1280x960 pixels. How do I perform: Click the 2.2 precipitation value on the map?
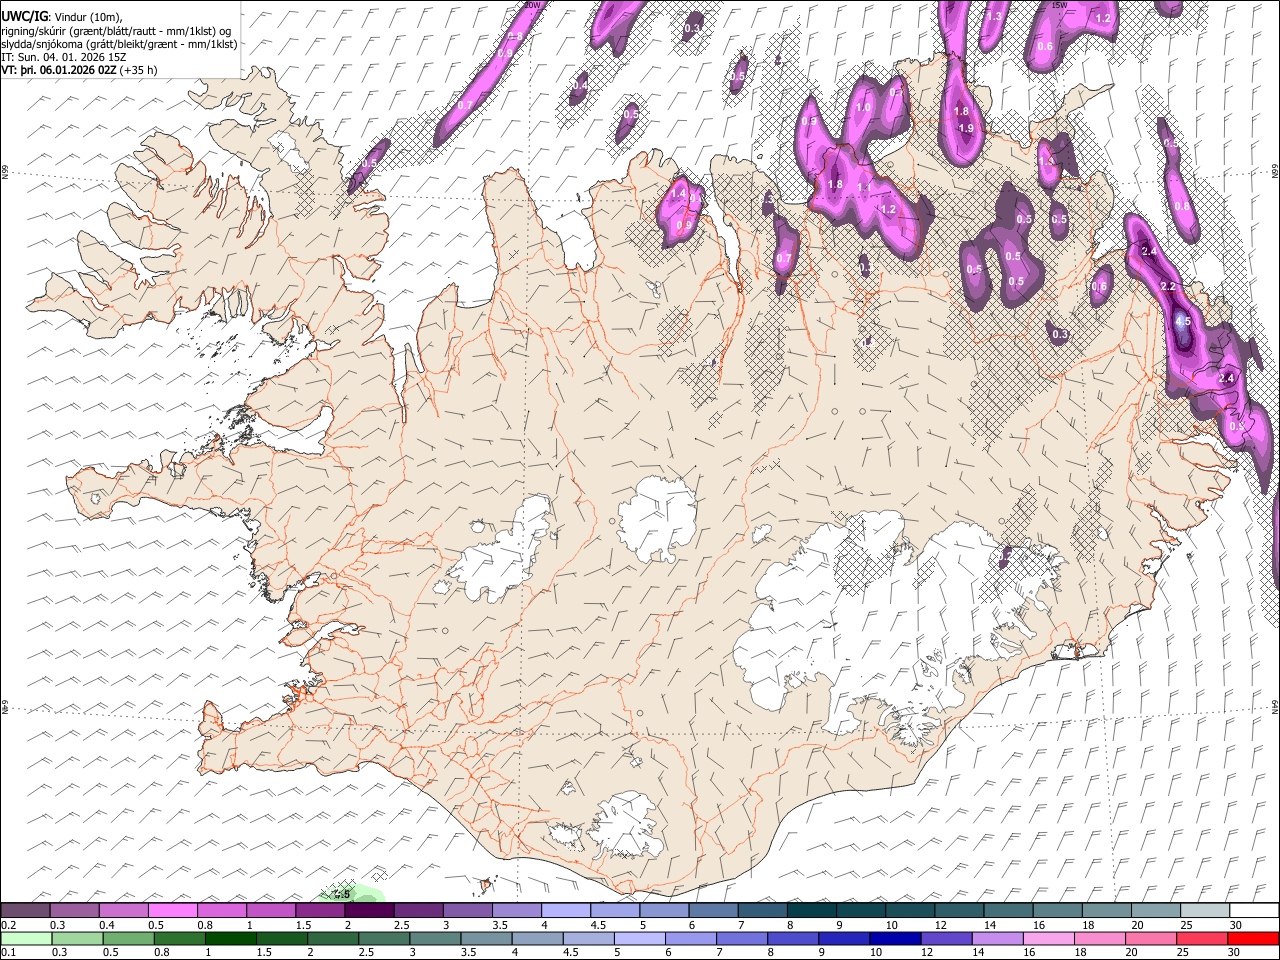coord(1168,286)
